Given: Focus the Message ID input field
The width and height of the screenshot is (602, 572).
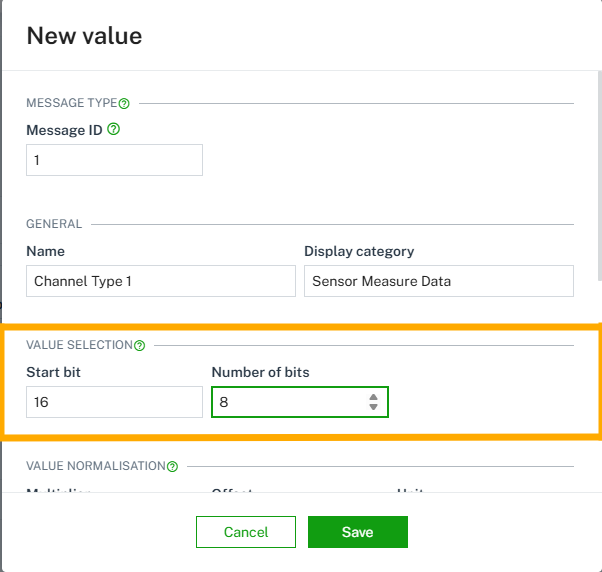Looking at the screenshot, I should [114, 160].
